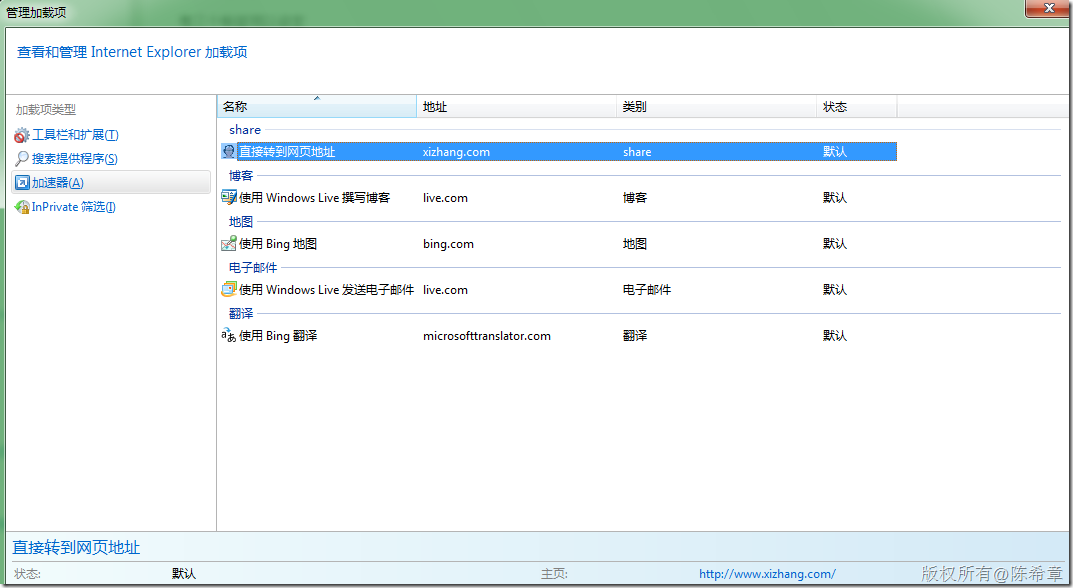Sort list by 地址 column header
Screen dimensions: 1073x588
click(x=516, y=106)
